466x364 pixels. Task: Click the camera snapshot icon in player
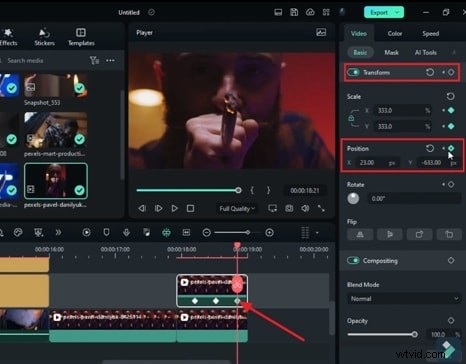[289, 208]
